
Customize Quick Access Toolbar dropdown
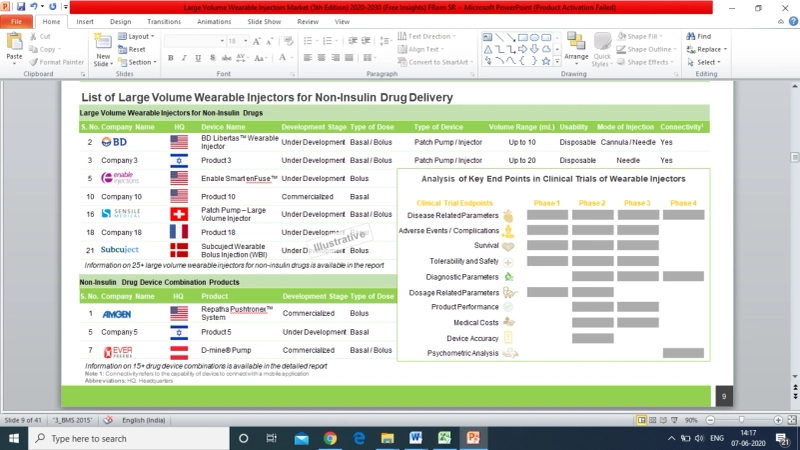point(65,7)
